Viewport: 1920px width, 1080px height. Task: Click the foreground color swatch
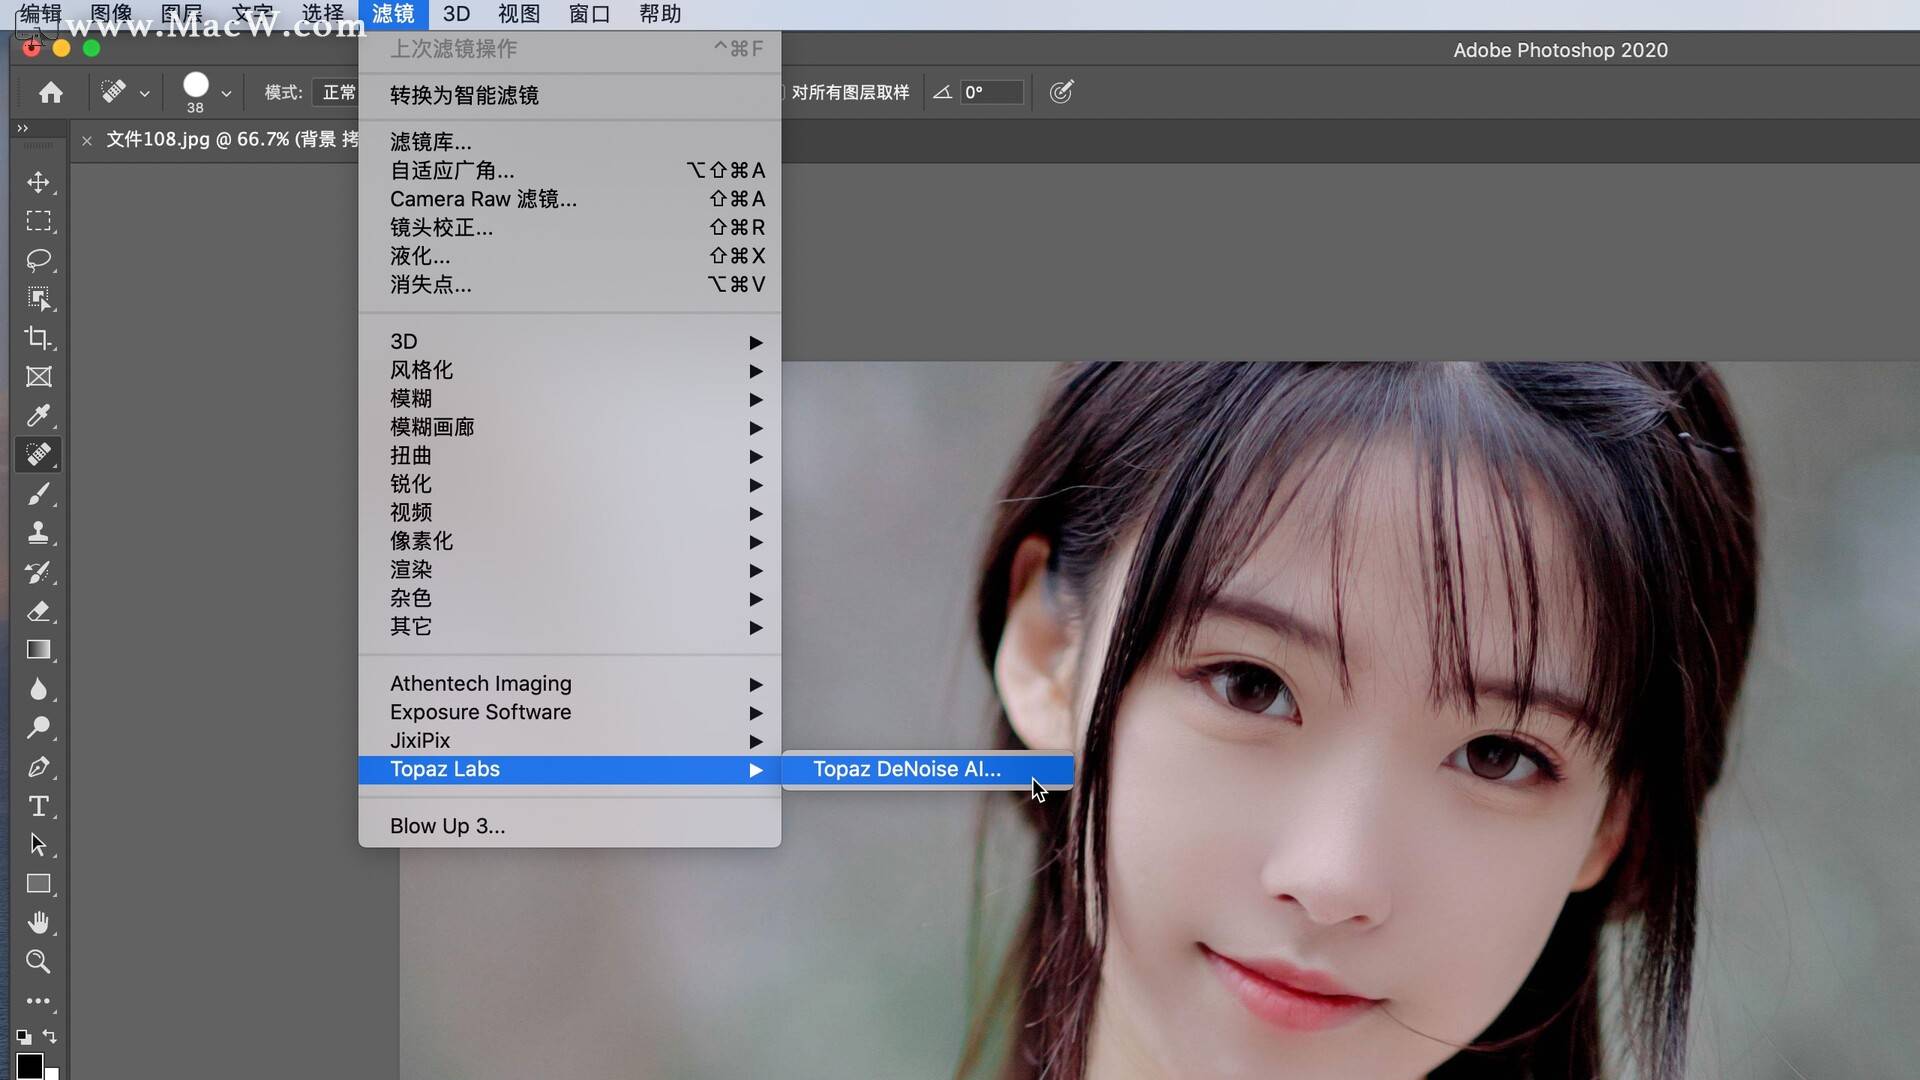[29, 1066]
